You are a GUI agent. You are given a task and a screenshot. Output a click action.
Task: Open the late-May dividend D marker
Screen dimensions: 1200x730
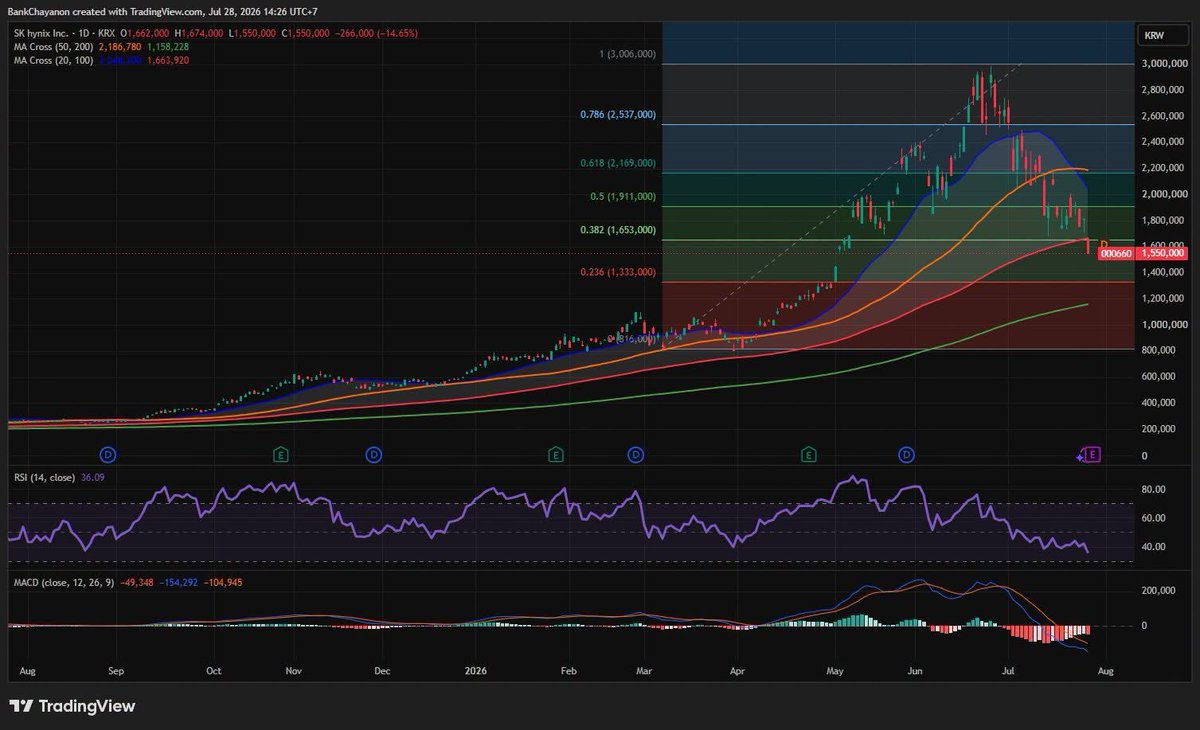[906, 455]
